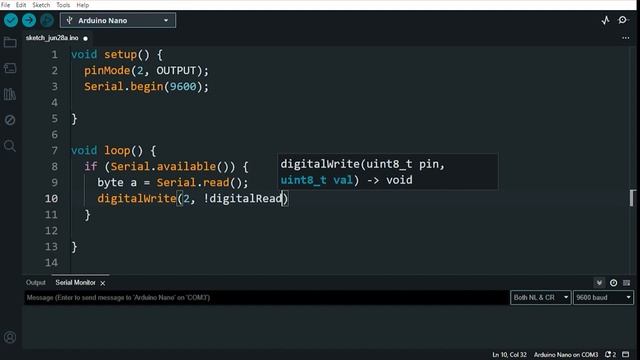Screen dimensions: 640x360
Task: Click 'Arduino Nano on COM3' in status bar
Action: (x=566, y=354)
